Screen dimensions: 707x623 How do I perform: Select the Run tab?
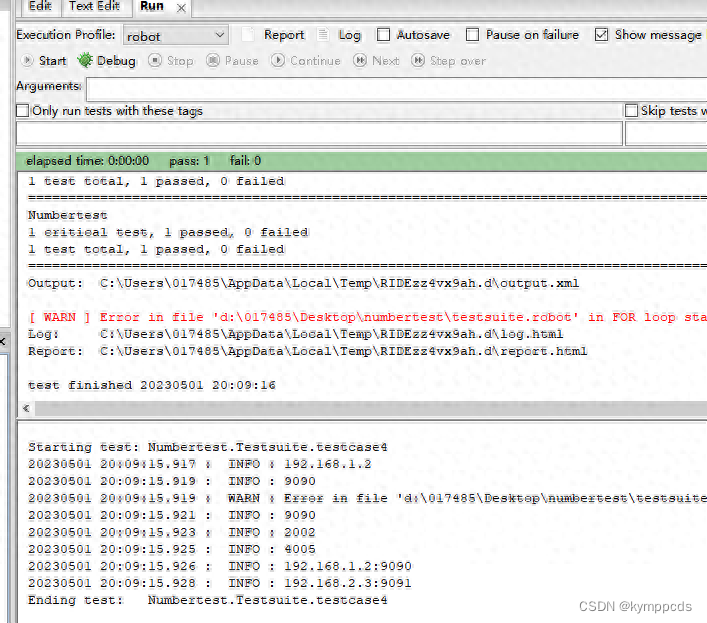point(152,6)
